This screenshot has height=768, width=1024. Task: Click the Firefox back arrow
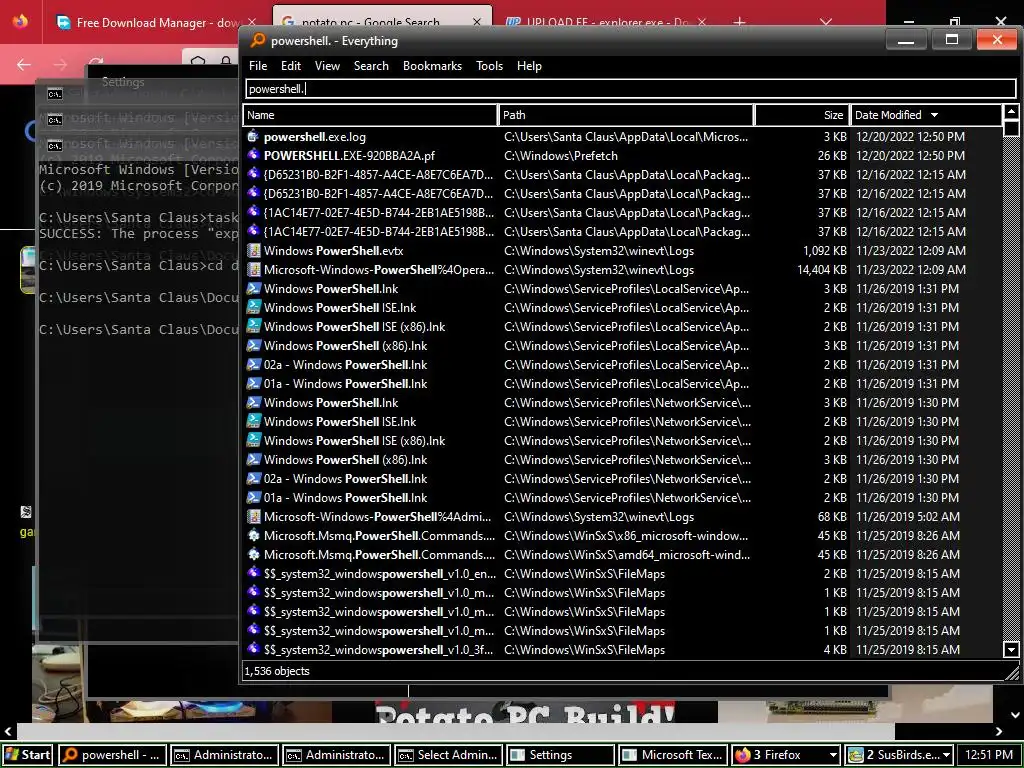(x=24, y=65)
